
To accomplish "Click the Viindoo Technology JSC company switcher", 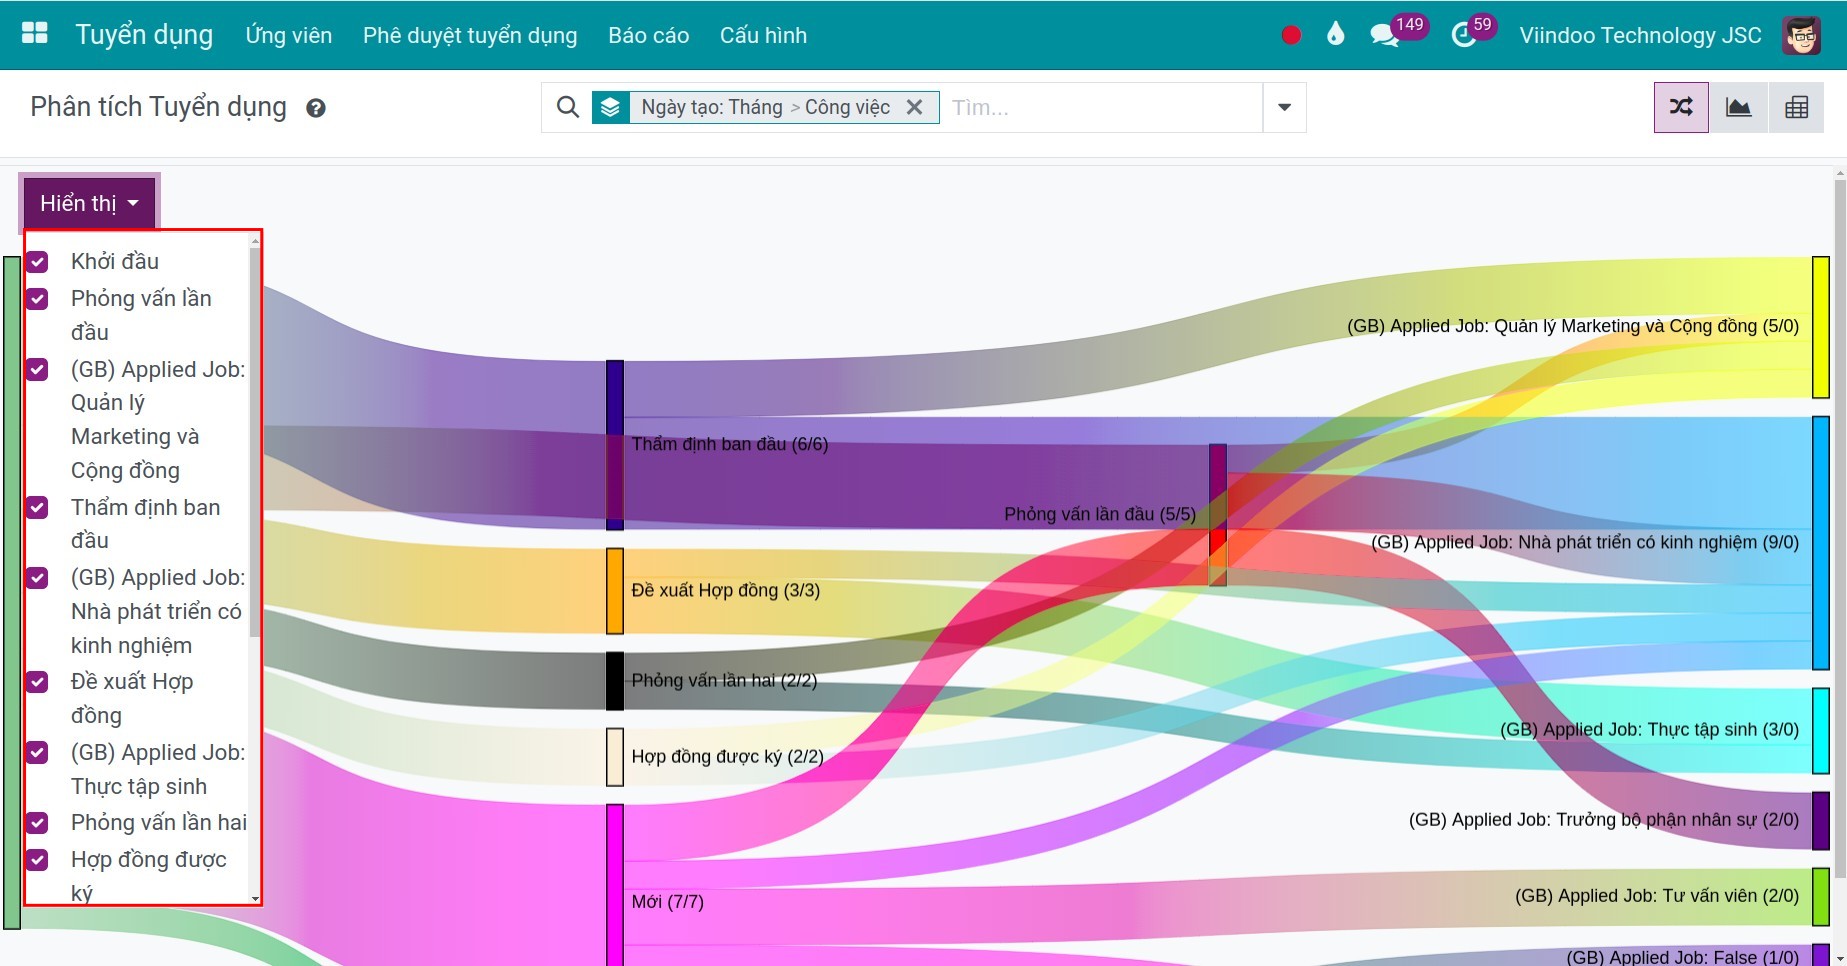I will pyautogui.click(x=1640, y=35).
